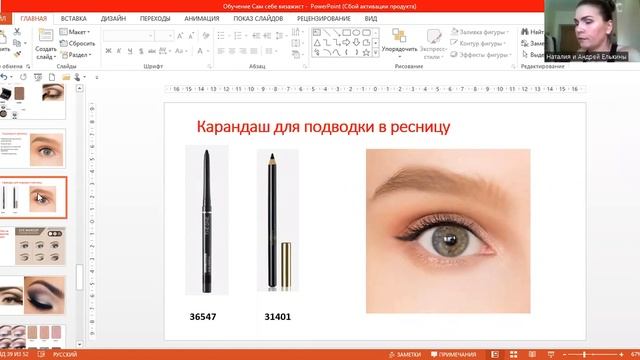
Task: Center text in paragraph group
Action: click(231, 51)
